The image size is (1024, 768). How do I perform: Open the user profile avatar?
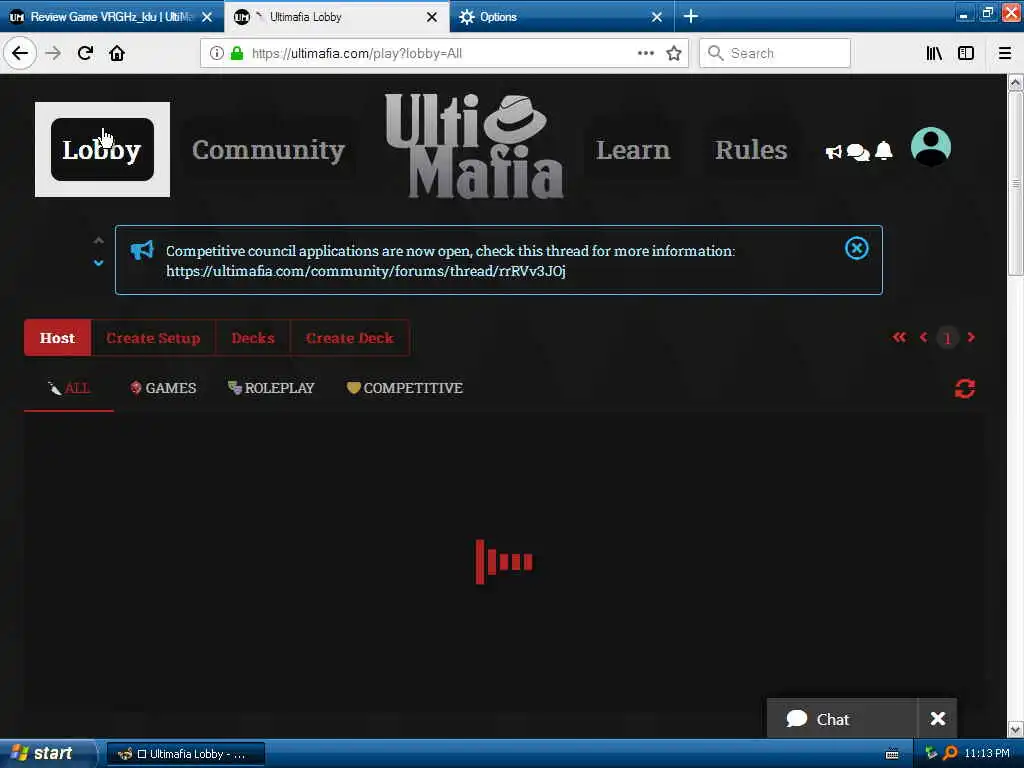point(931,146)
